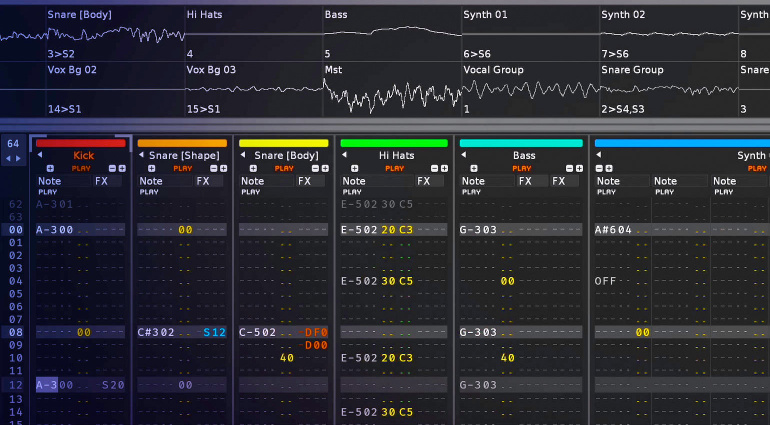Screen dimensions: 770x425
Task: Add a note column to Kick track
Action: [51, 168]
